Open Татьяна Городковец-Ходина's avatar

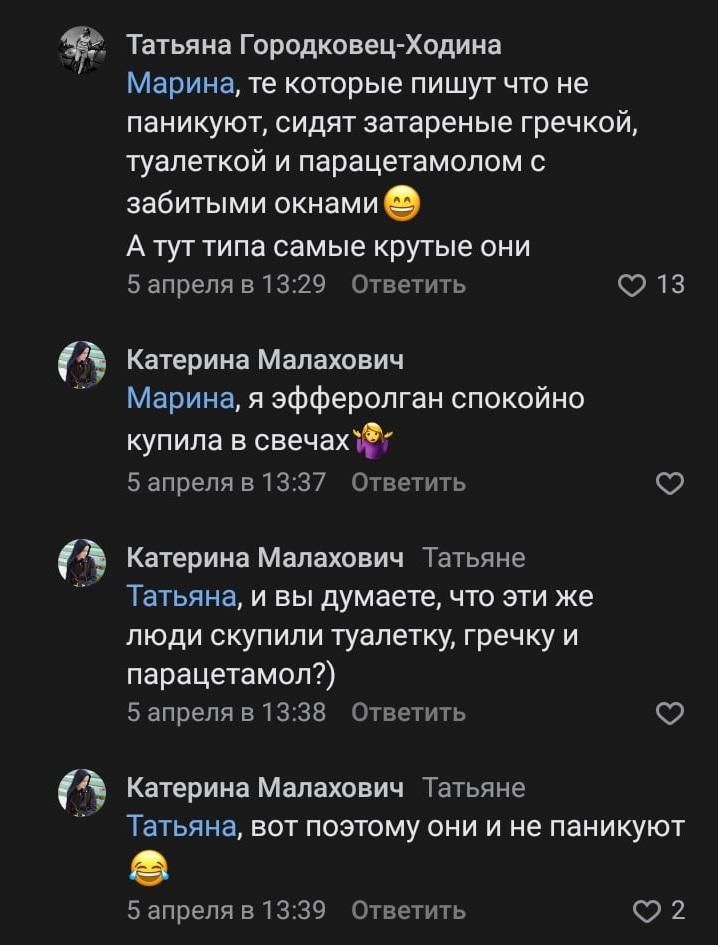click(x=82, y=50)
